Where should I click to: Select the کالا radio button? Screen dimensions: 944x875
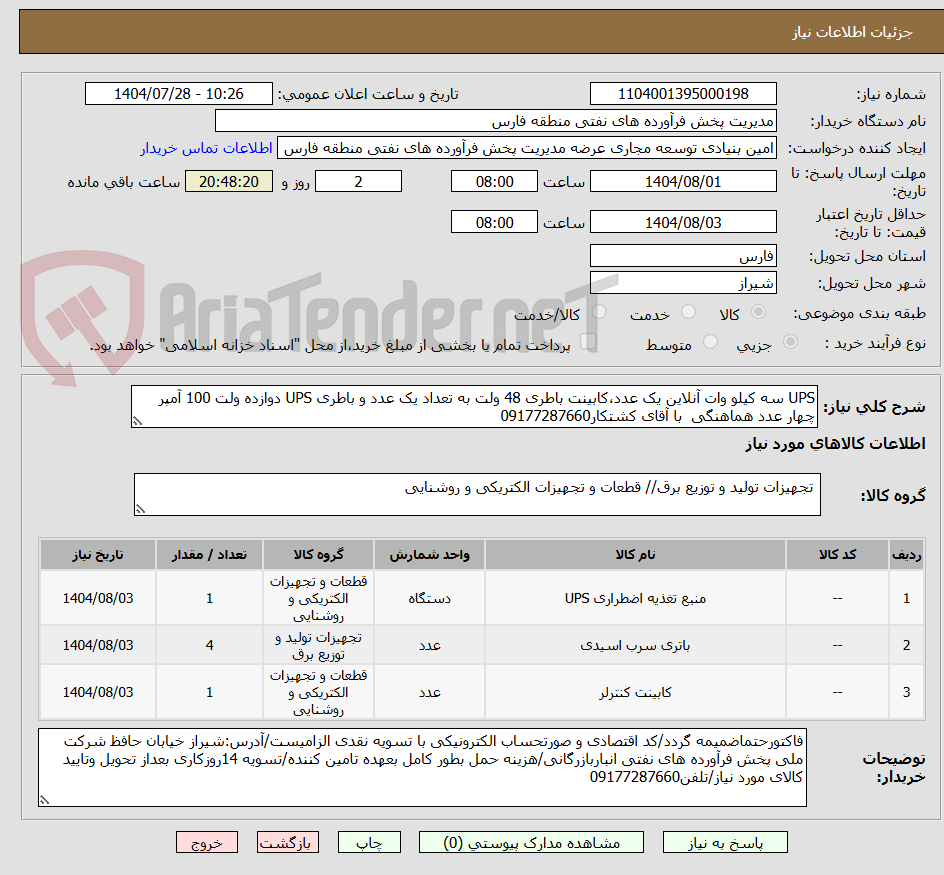click(x=758, y=311)
